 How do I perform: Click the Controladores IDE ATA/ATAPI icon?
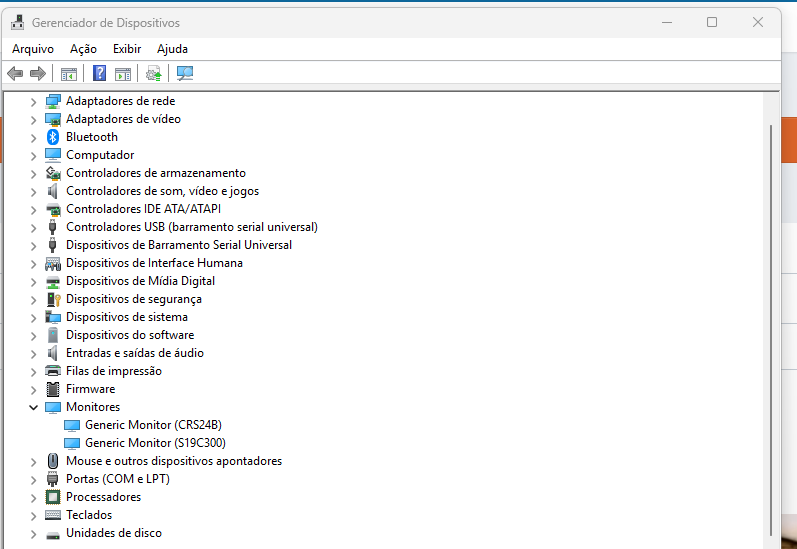point(53,209)
